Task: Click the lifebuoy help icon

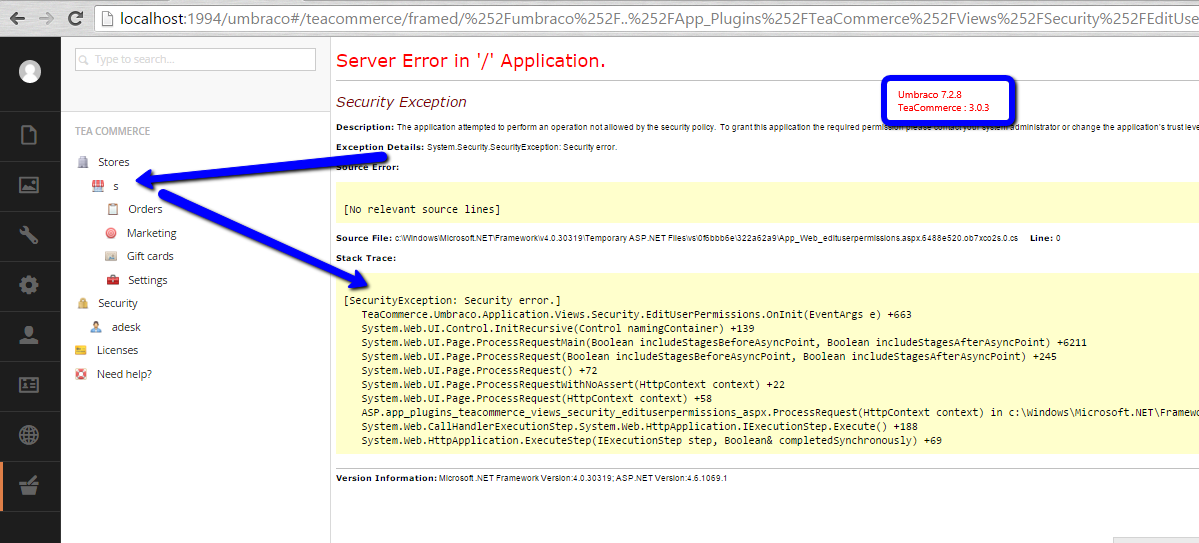Action: click(x=81, y=374)
